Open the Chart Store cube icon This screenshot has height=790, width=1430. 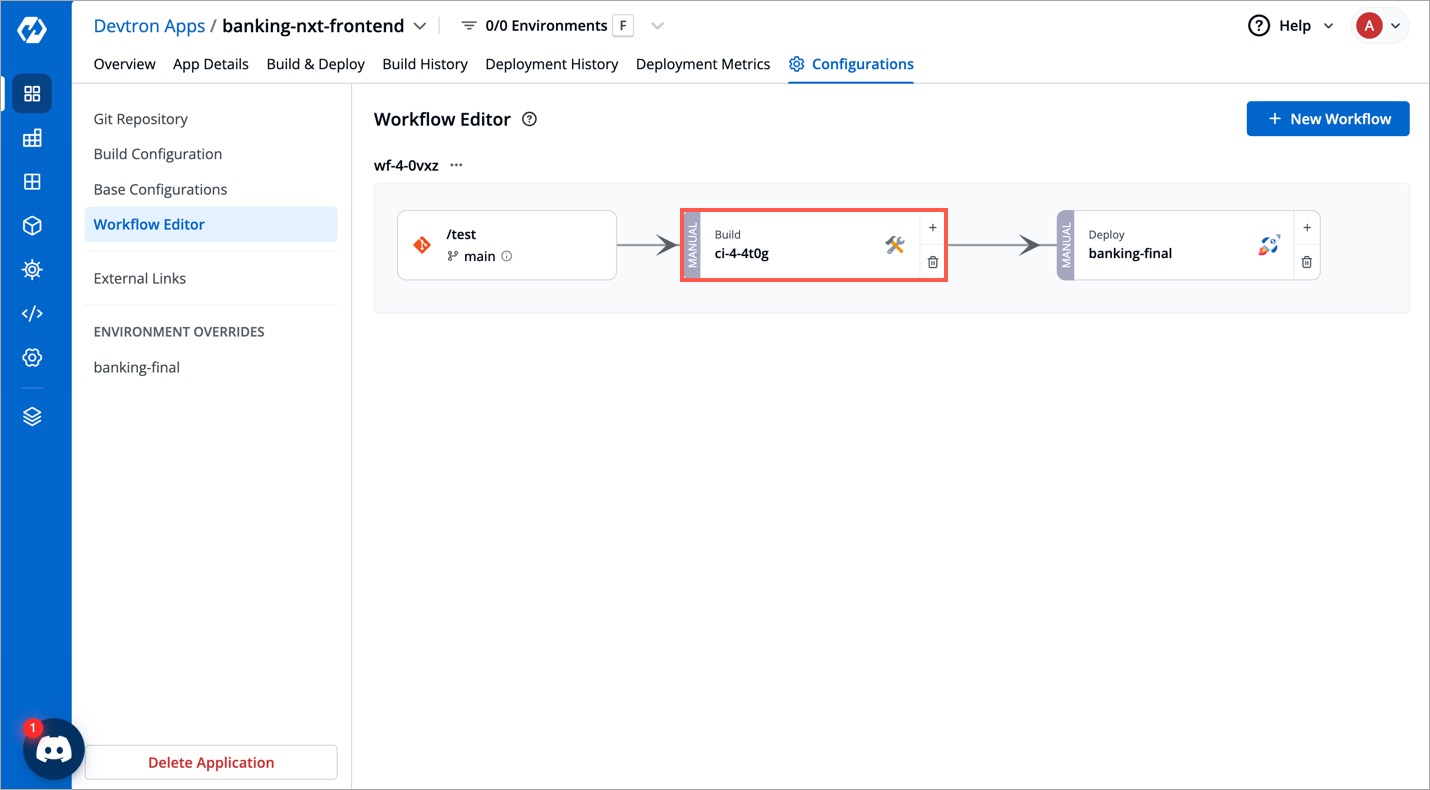point(32,225)
